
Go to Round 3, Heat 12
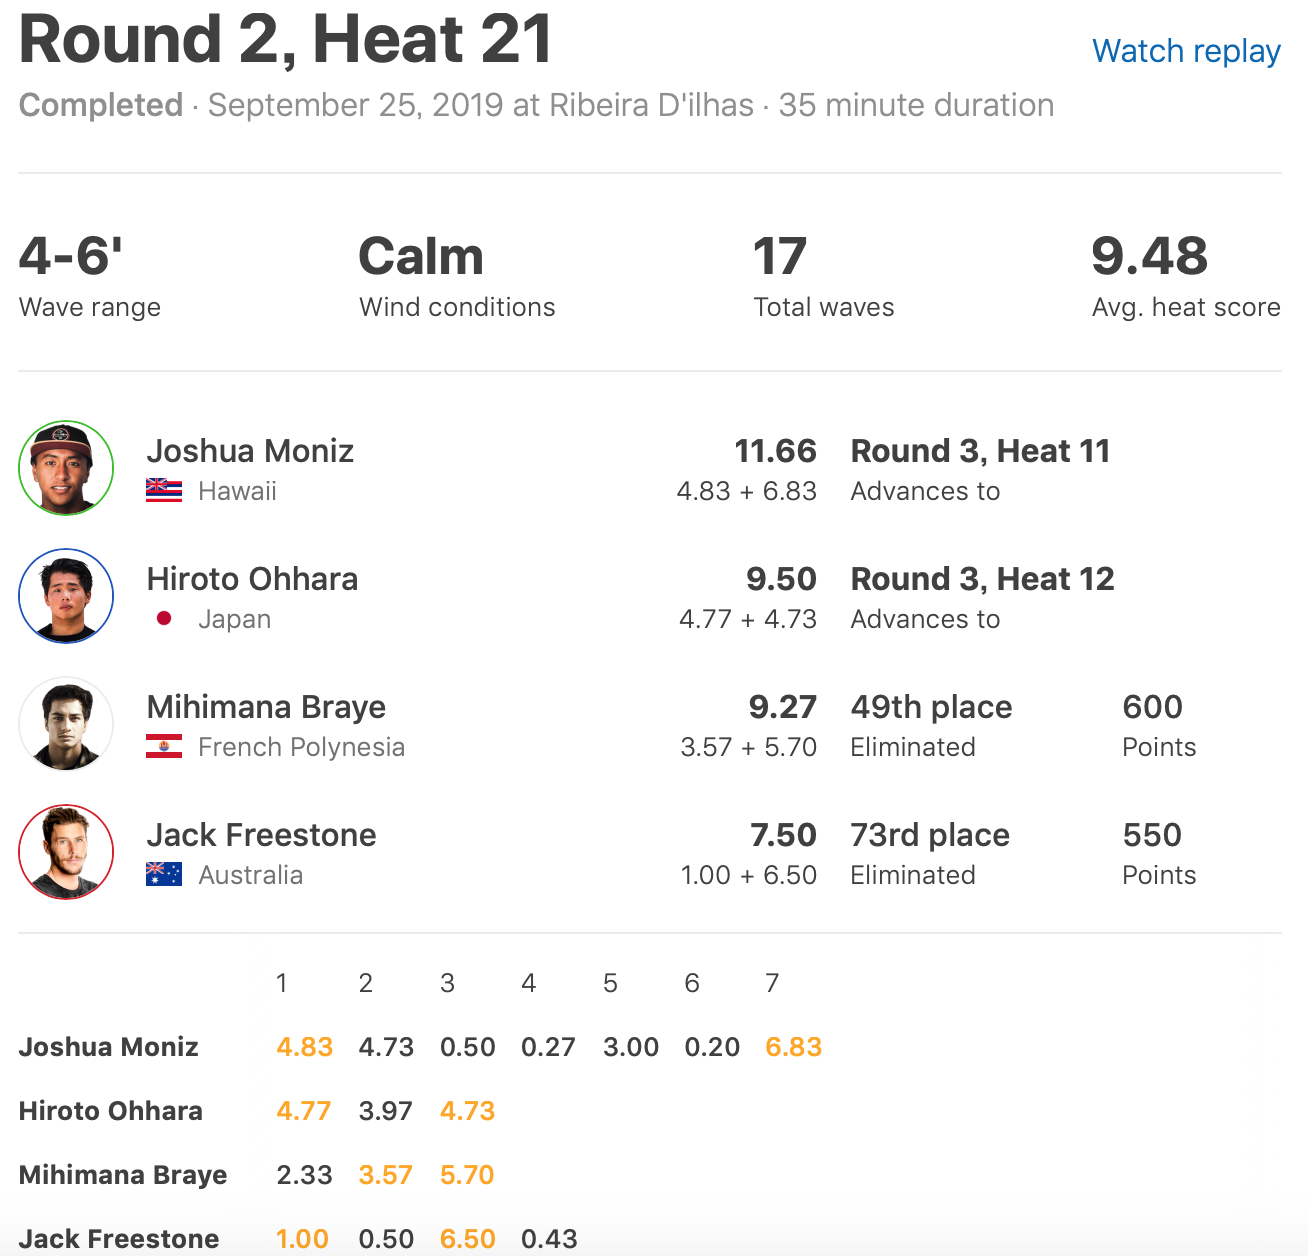[x=982, y=579]
